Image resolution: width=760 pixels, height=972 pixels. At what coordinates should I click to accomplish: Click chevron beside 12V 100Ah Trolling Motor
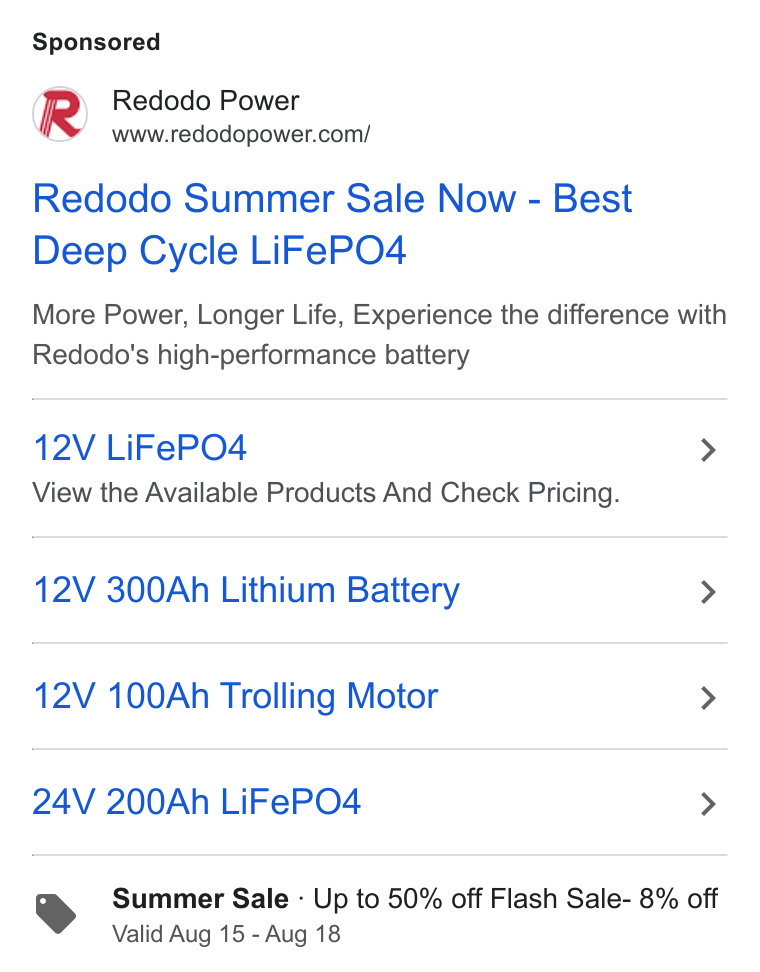pos(708,698)
